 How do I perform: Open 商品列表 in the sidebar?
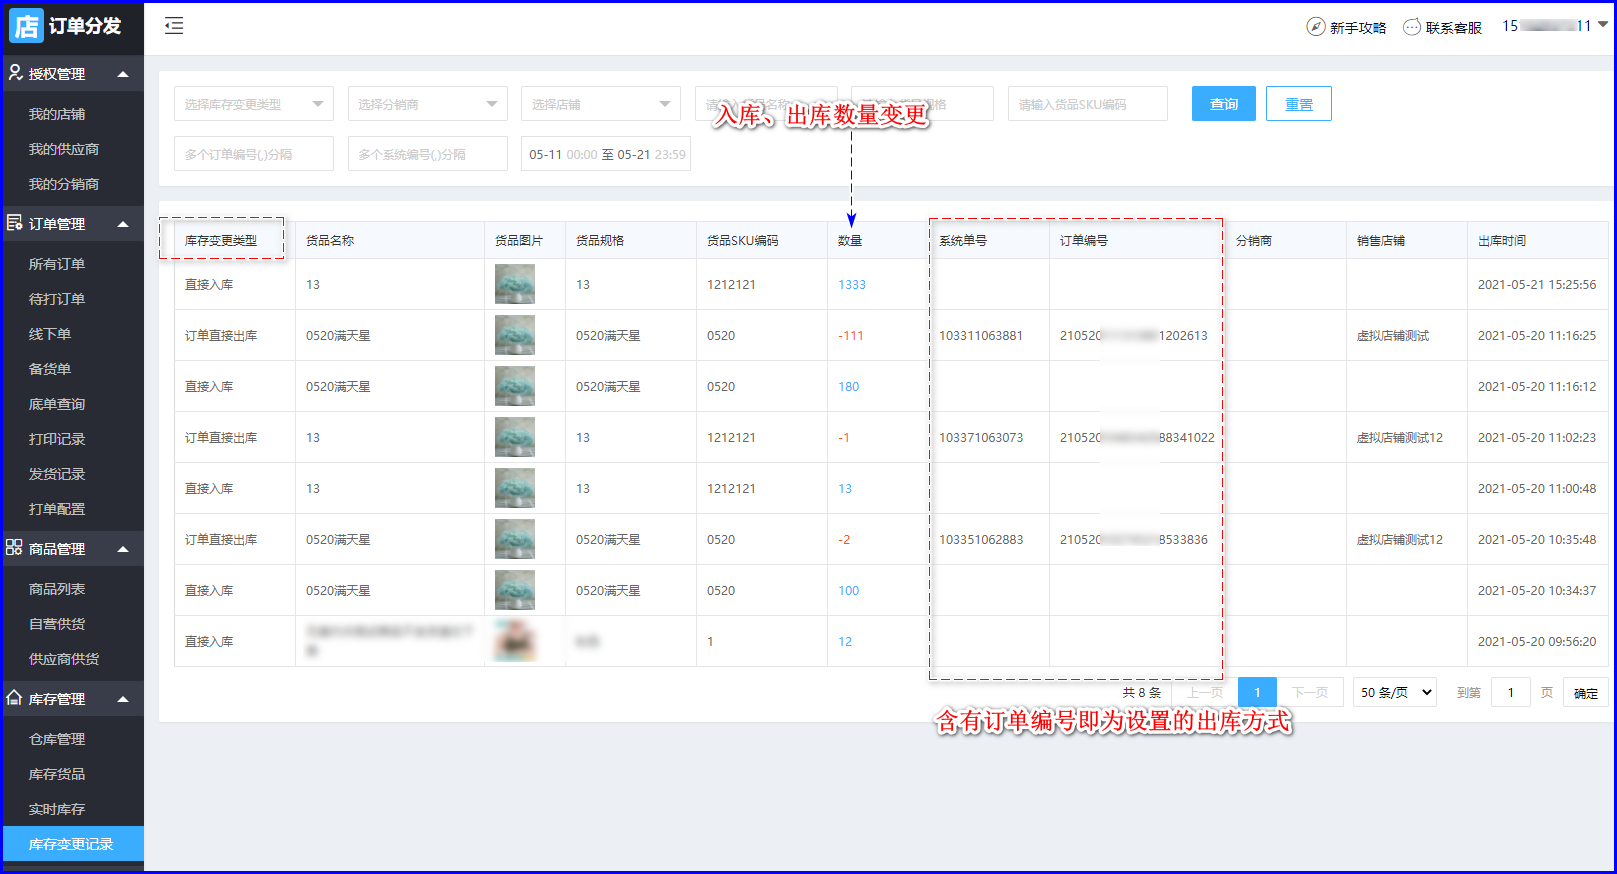click(57, 589)
